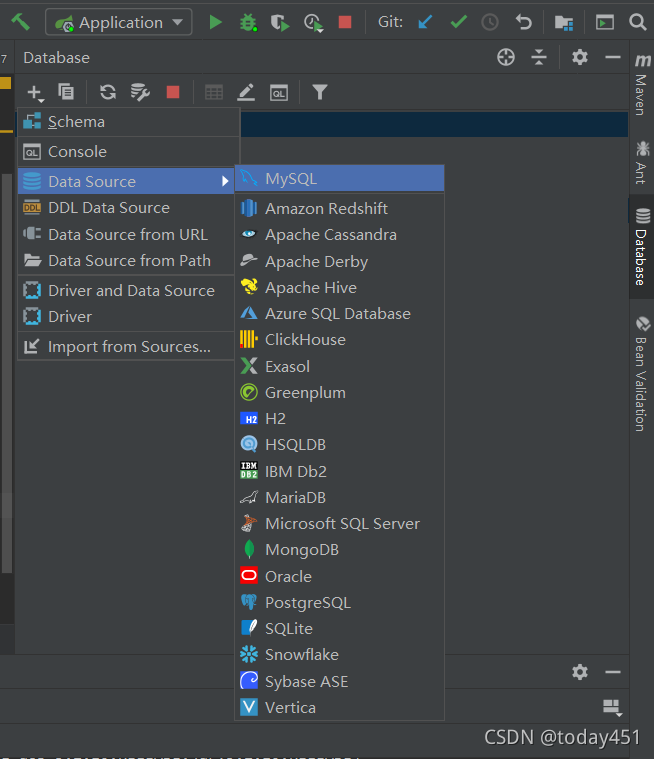Select Snowflake data source
The height and width of the screenshot is (759, 654).
339,655
